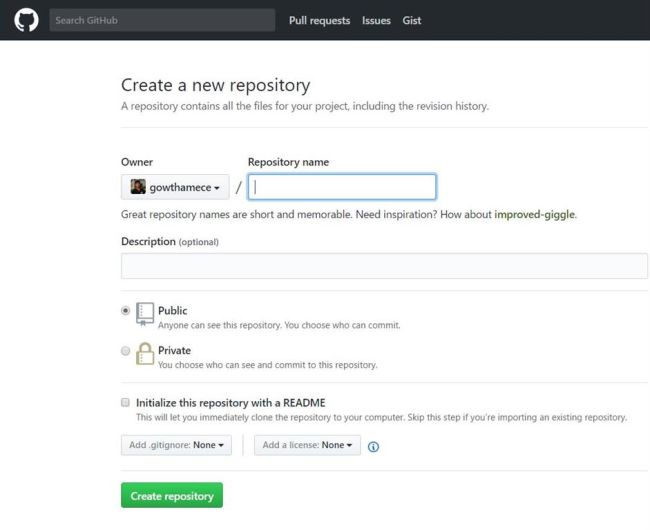The image size is (650, 530).
Task: Open Pull requests in the header
Action: (x=319, y=20)
